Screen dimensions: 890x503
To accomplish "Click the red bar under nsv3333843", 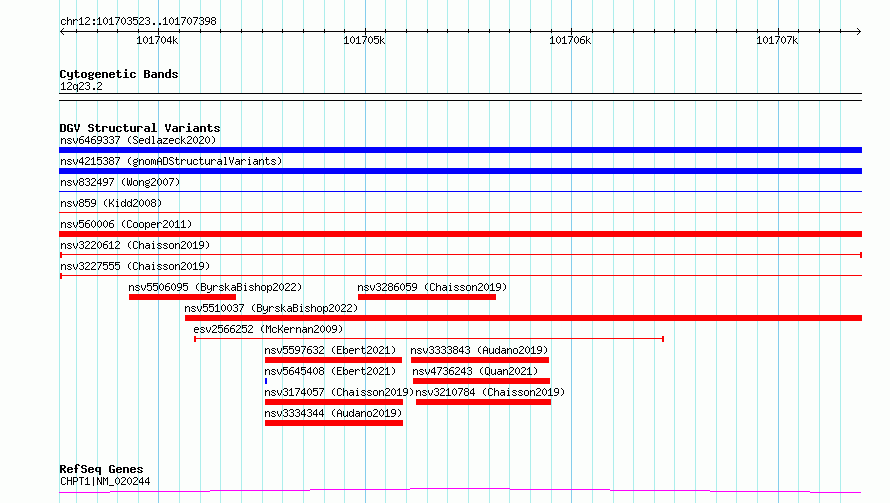I will pos(480,360).
